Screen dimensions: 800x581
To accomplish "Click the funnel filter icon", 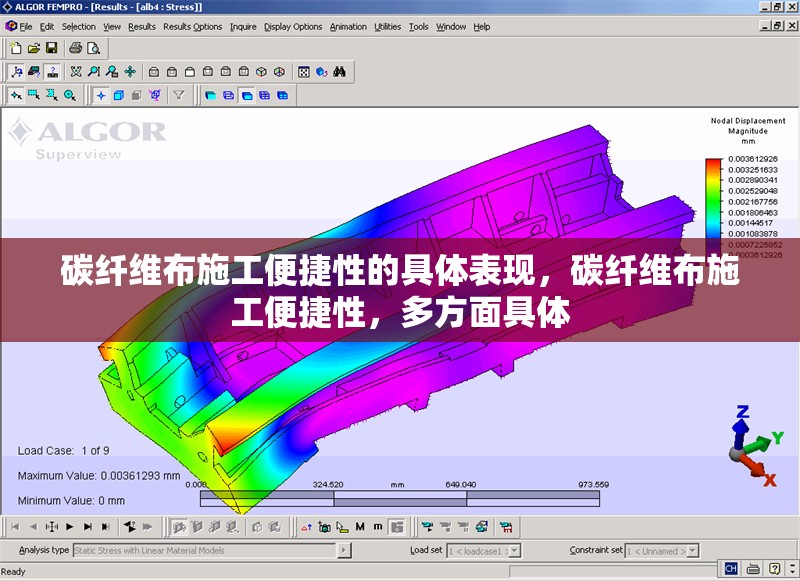I will click(x=179, y=95).
